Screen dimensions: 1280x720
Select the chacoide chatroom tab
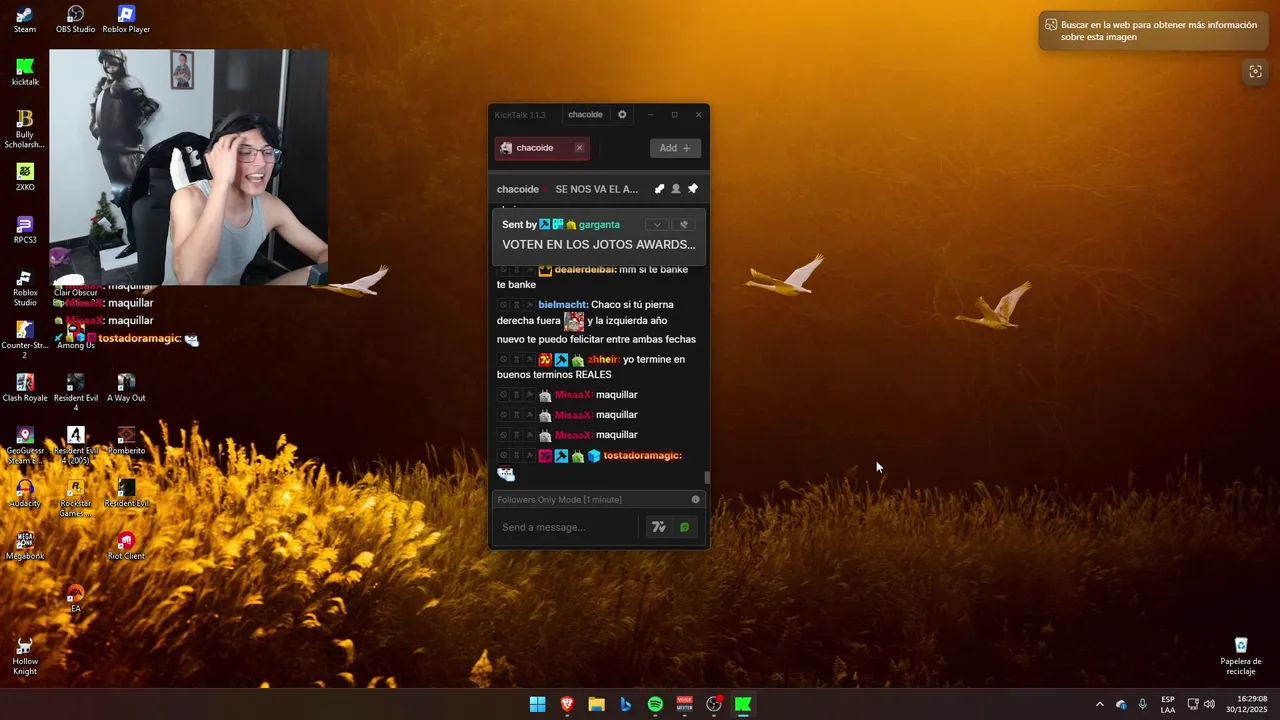point(541,148)
